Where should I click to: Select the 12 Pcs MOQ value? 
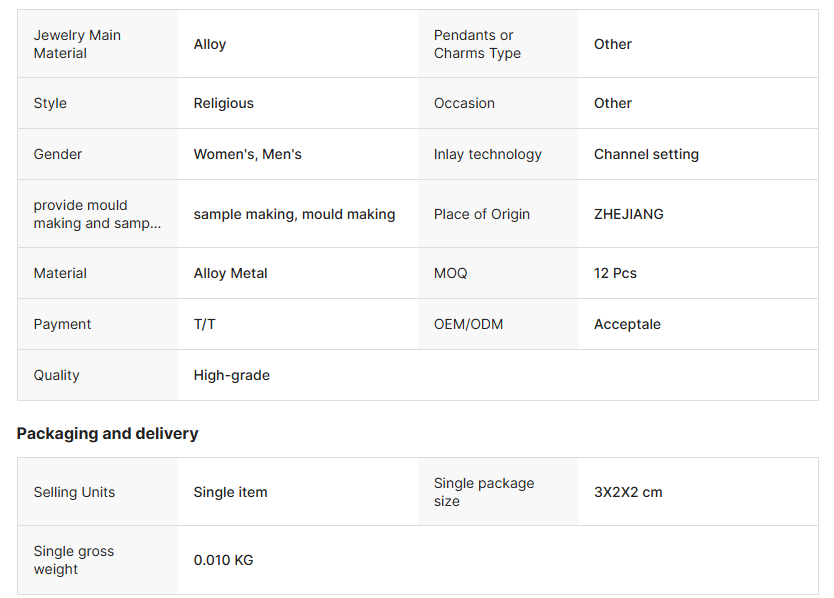[615, 273]
